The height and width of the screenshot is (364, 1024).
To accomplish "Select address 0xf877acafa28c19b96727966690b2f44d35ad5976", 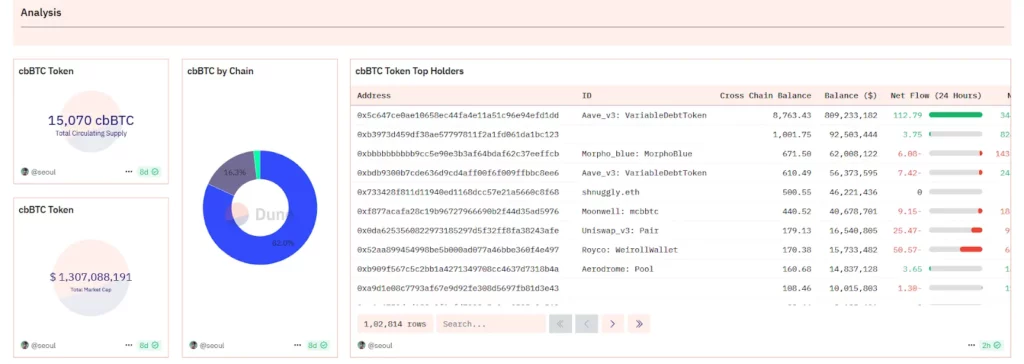I will (458, 211).
